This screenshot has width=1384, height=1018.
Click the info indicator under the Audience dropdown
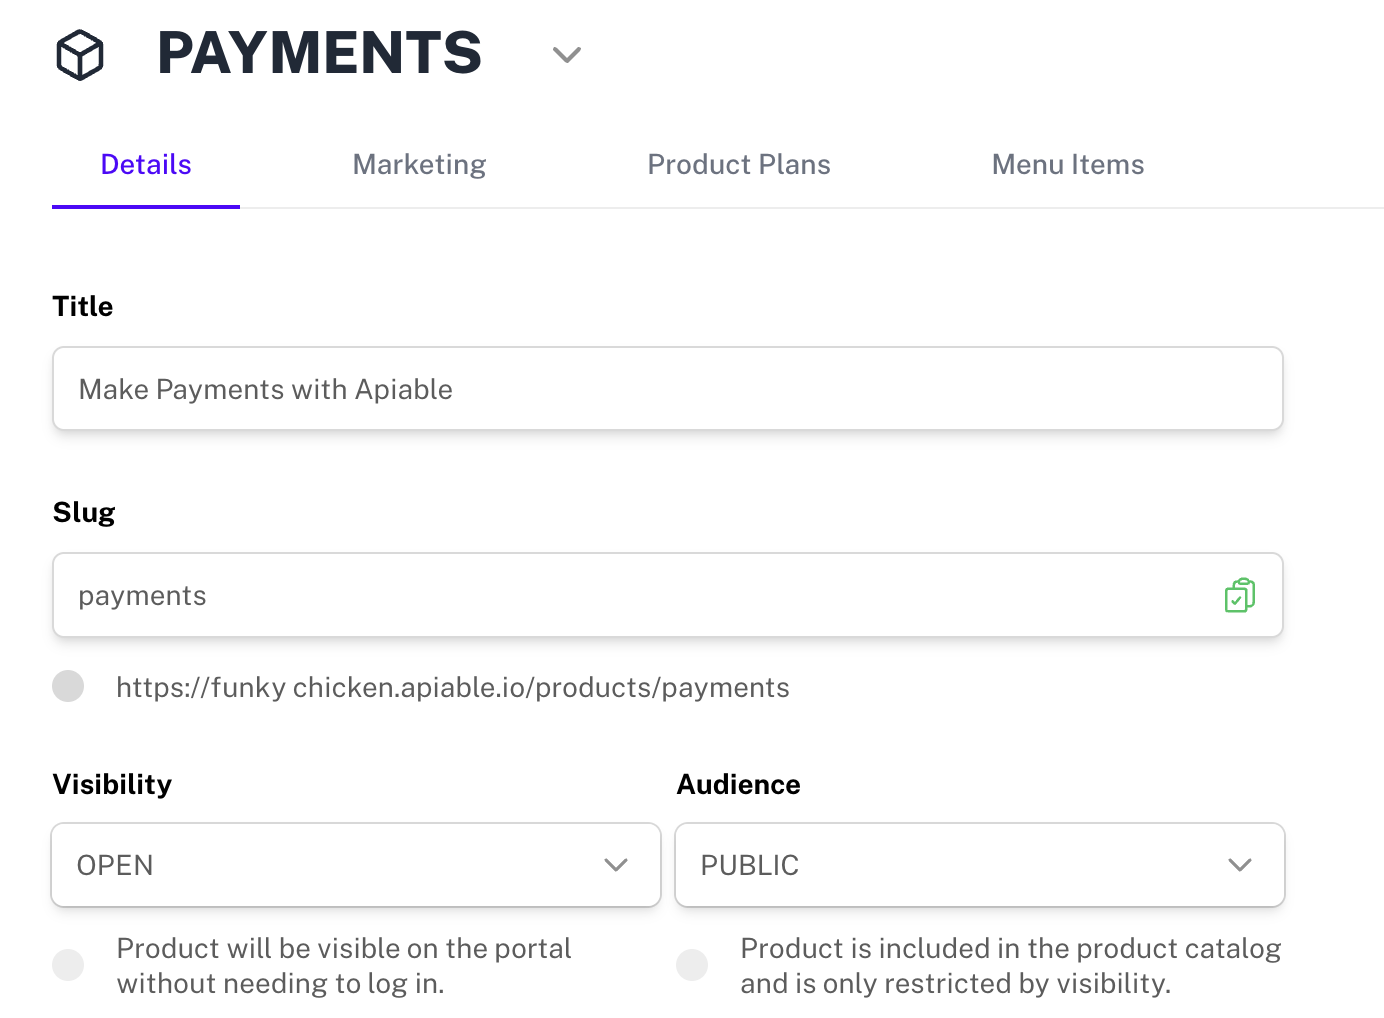(x=692, y=964)
